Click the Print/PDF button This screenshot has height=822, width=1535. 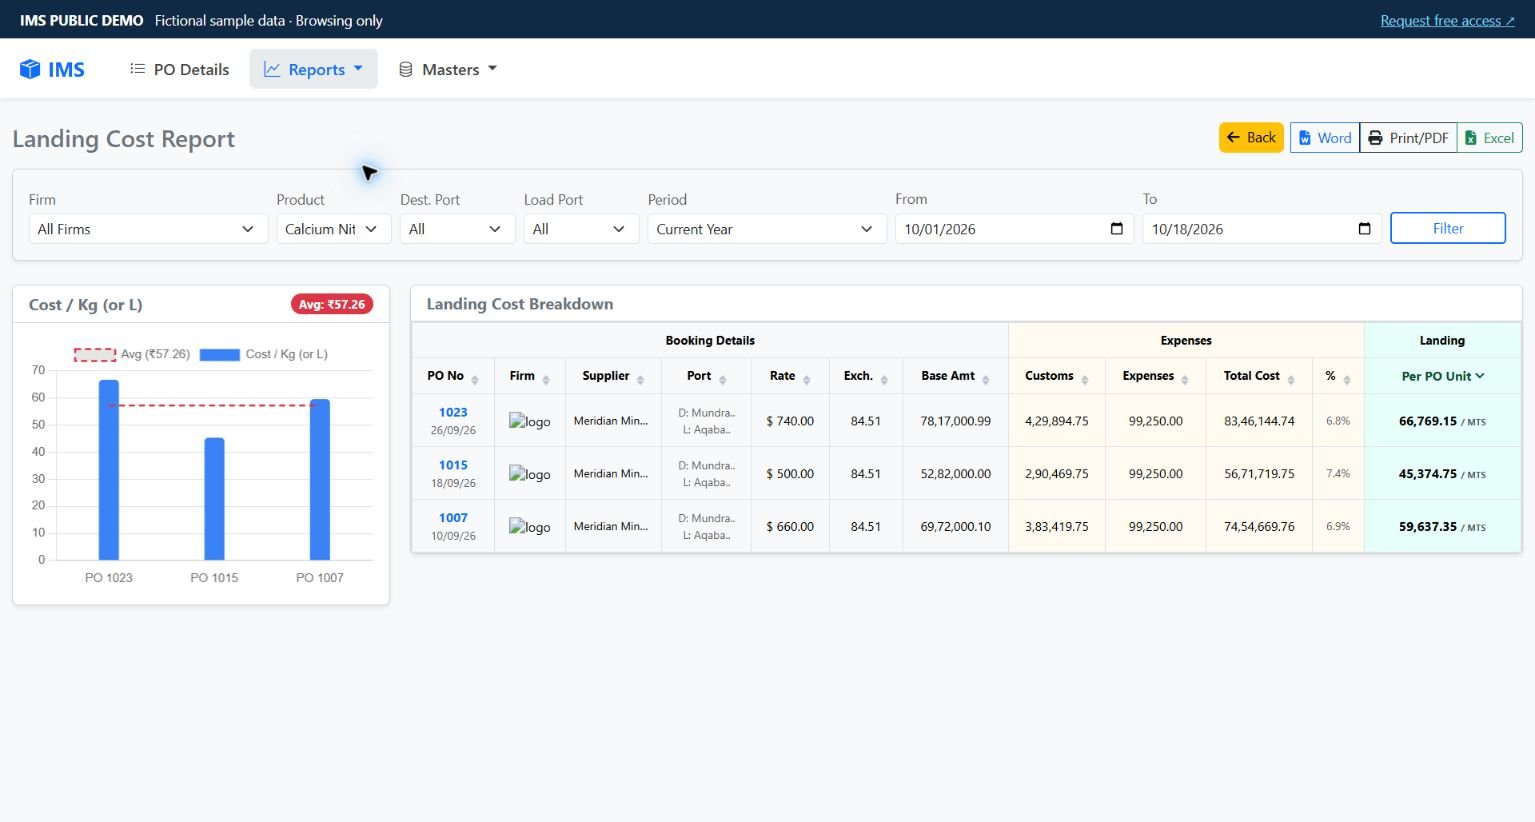[x=1408, y=138]
